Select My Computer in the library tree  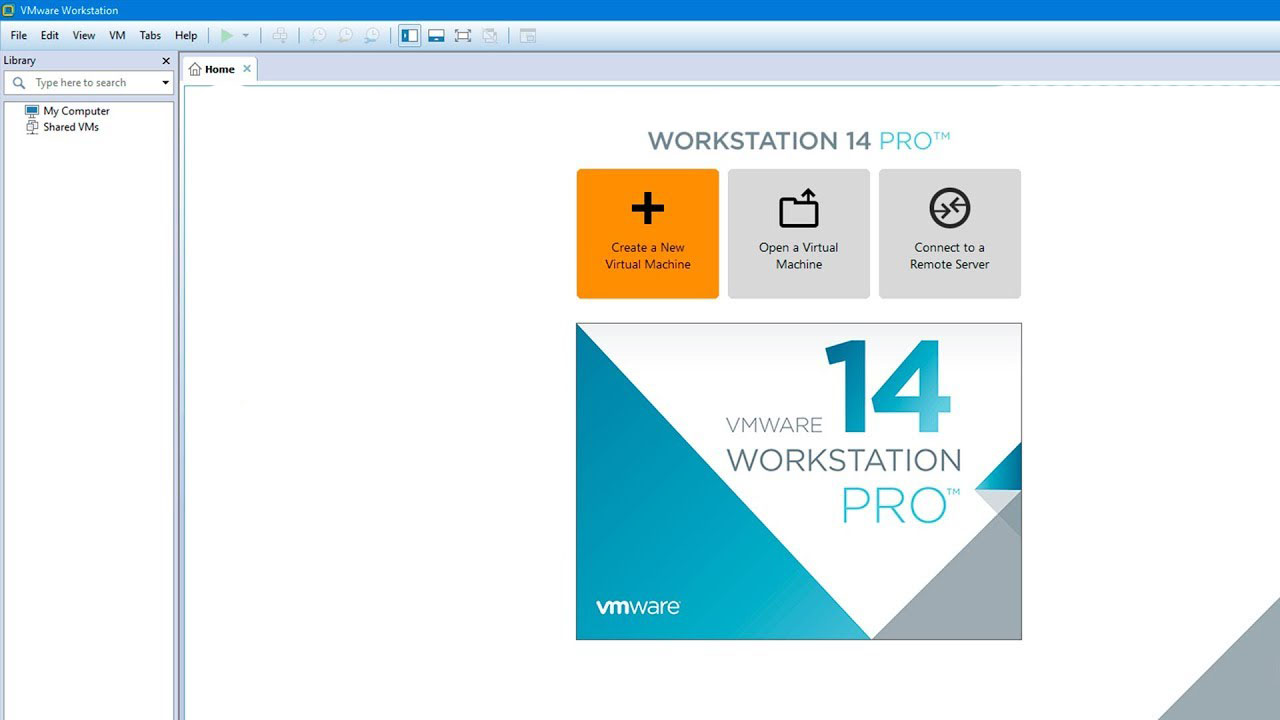67,111
